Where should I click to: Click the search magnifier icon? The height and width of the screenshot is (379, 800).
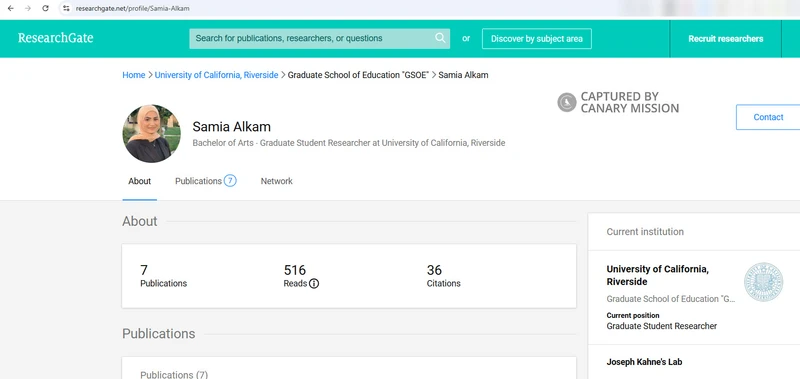[440, 38]
